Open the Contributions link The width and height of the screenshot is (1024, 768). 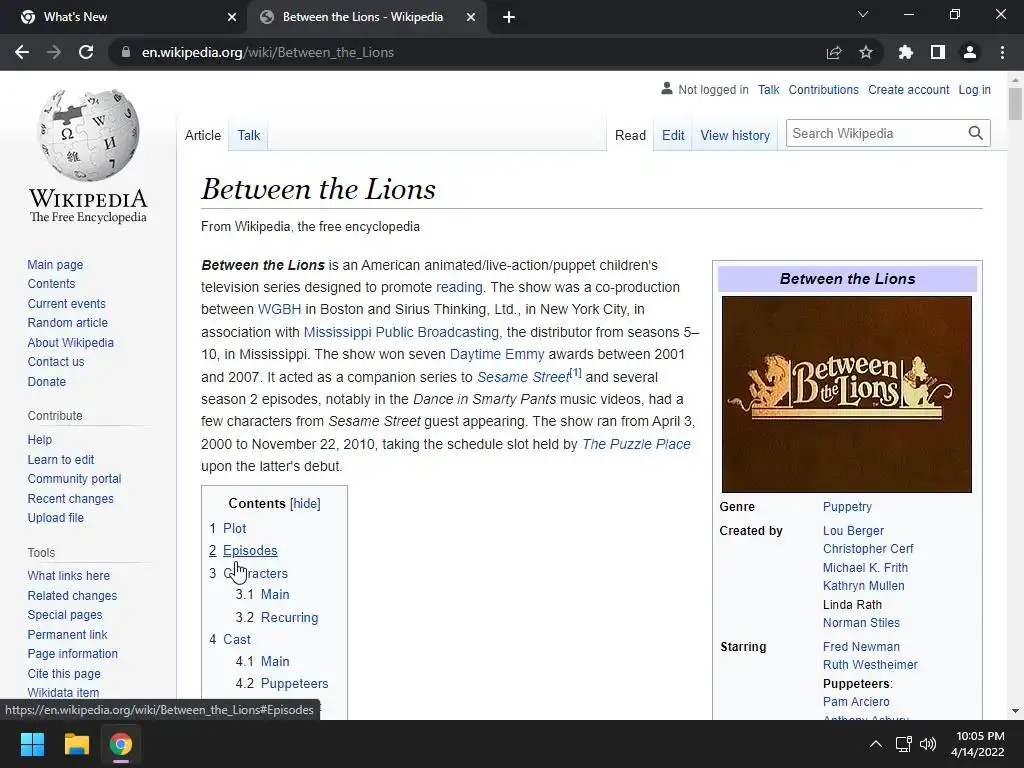824,89
